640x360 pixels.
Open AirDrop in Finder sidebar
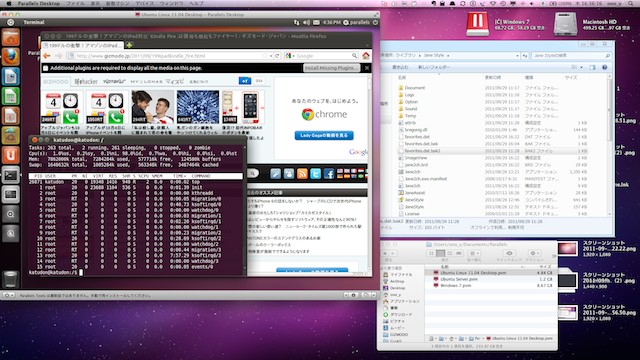(x=397, y=281)
